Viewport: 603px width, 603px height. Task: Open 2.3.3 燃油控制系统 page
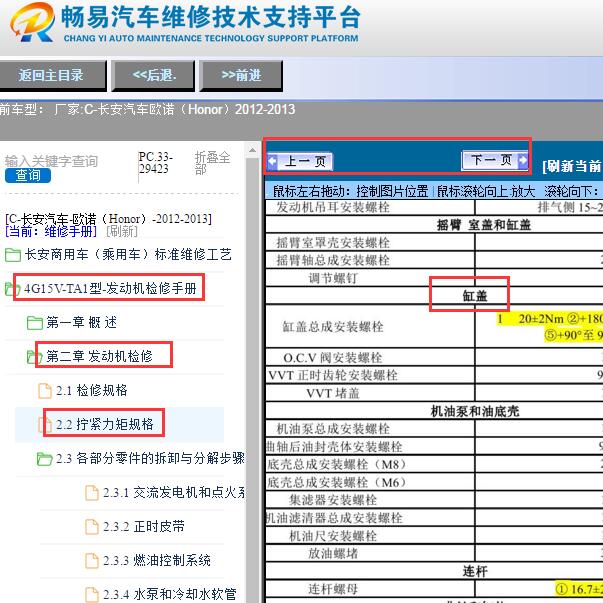pos(157,560)
